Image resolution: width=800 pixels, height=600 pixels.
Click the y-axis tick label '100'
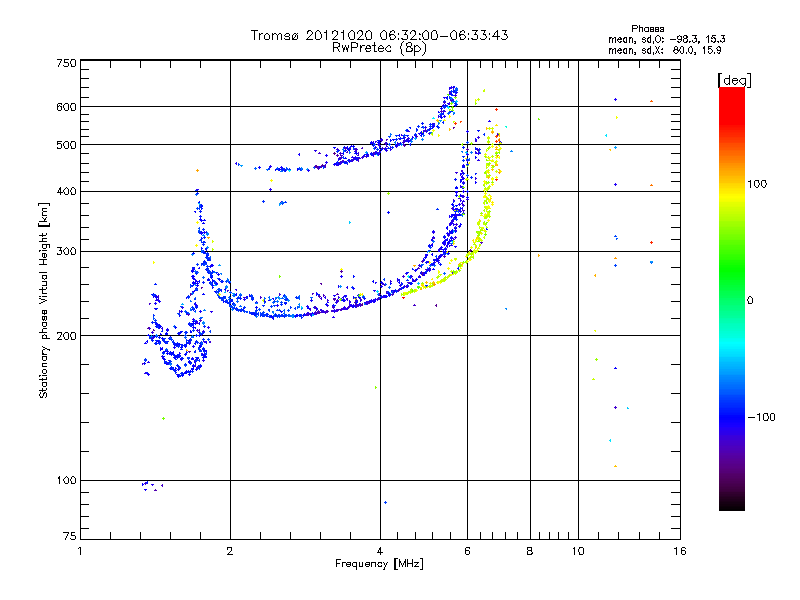click(66, 480)
